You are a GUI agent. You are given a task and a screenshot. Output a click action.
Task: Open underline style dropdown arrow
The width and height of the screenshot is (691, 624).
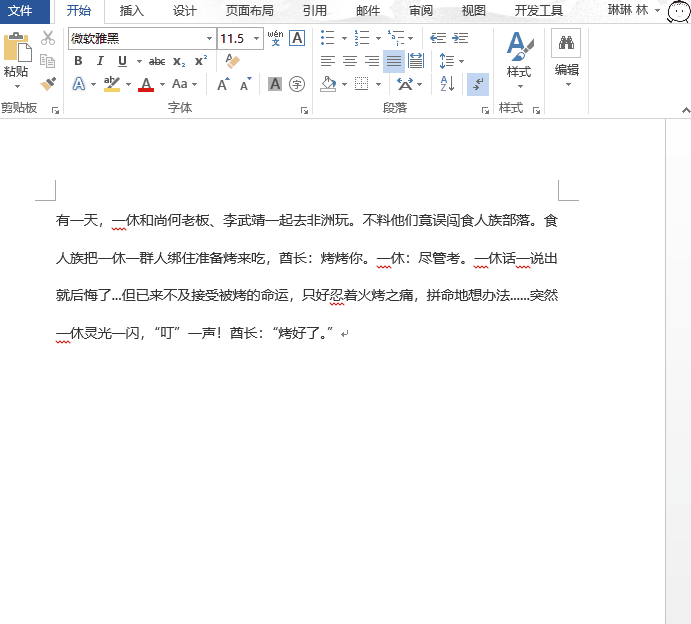pyautogui.click(x=139, y=61)
